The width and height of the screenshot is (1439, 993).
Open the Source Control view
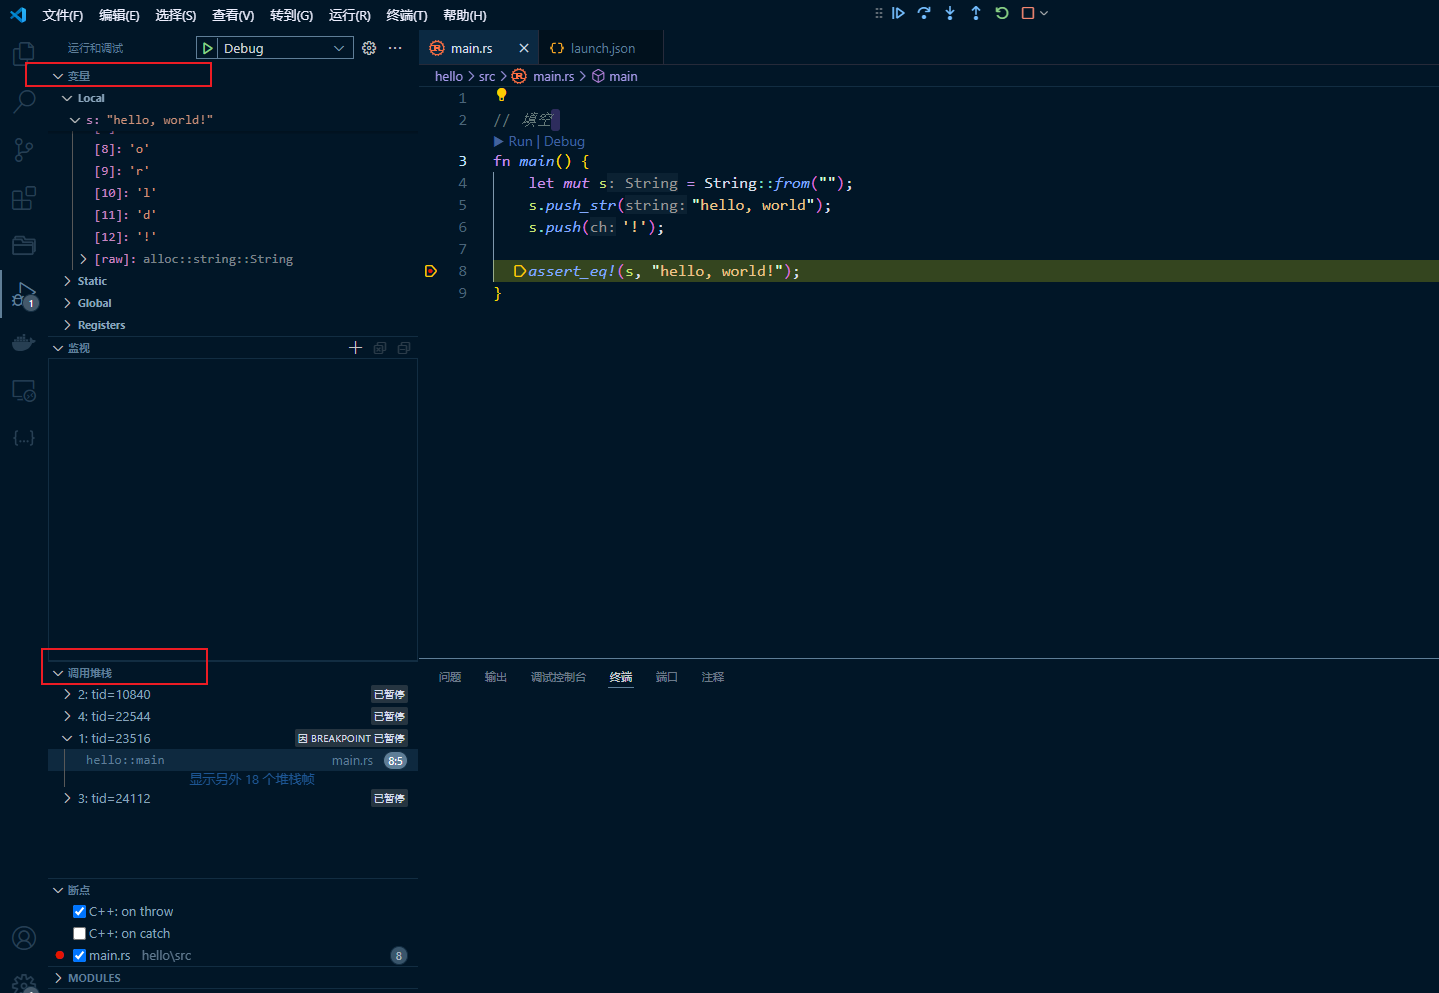click(x=24, y=150)
